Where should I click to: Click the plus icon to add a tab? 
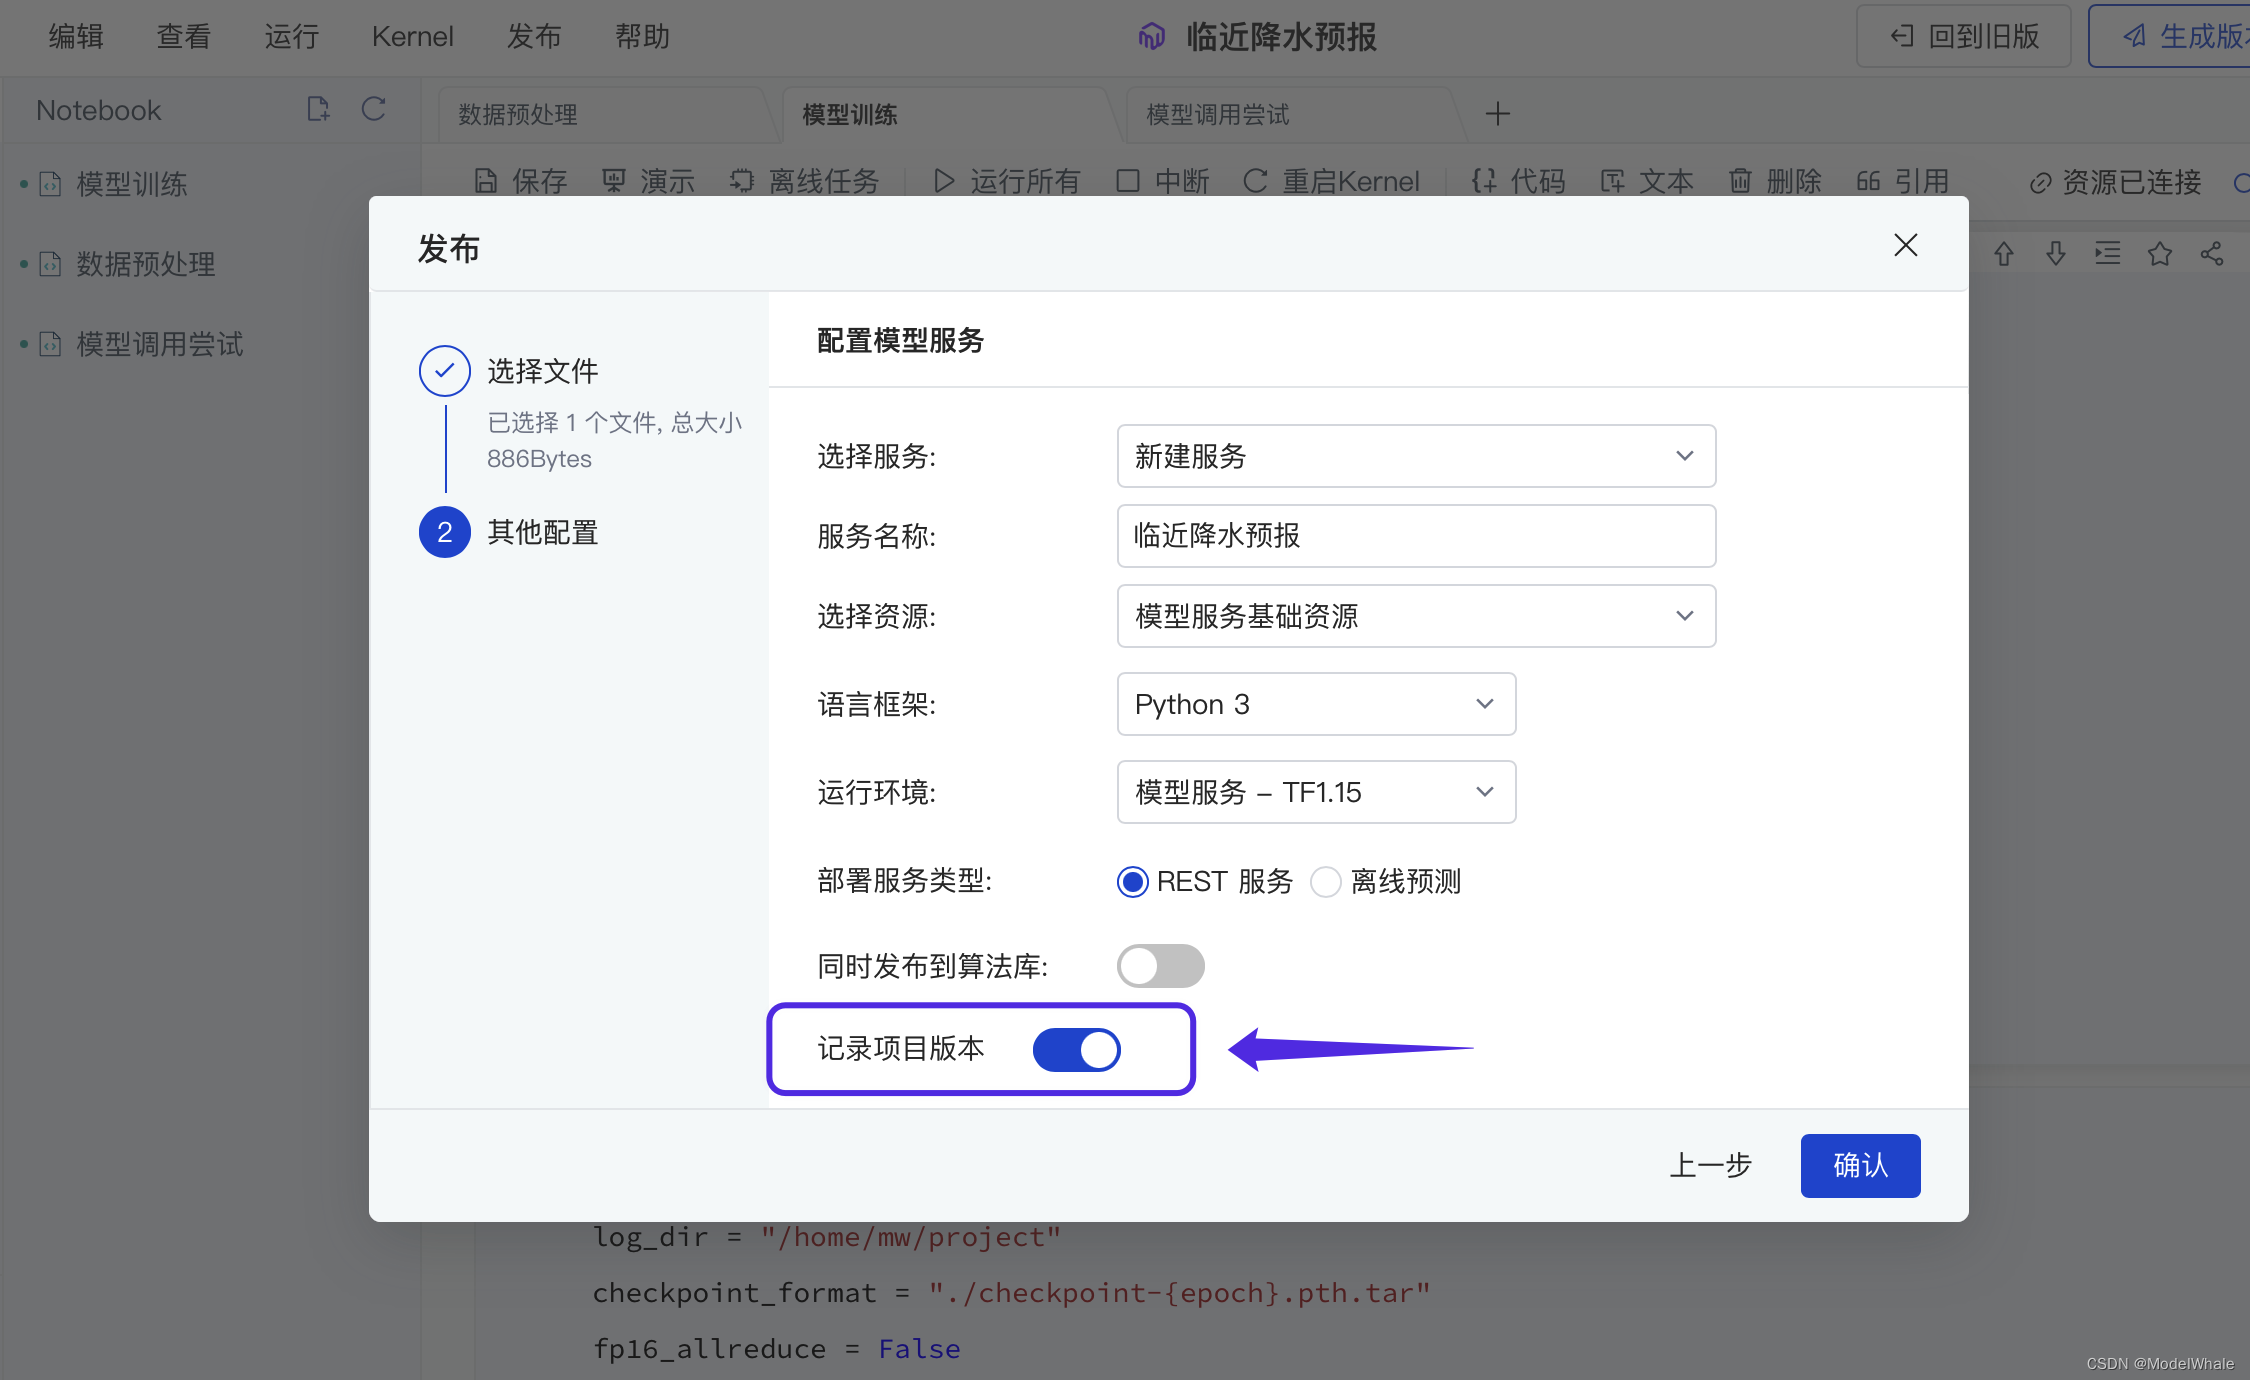click(x=1497, y=114)
